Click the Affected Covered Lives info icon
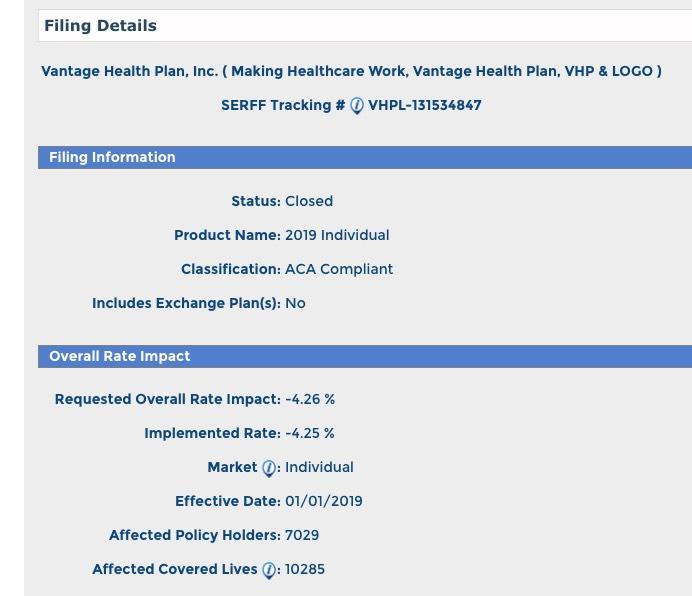Image resolution: width=692 pixels, height=596 pixels. [268, 570]
